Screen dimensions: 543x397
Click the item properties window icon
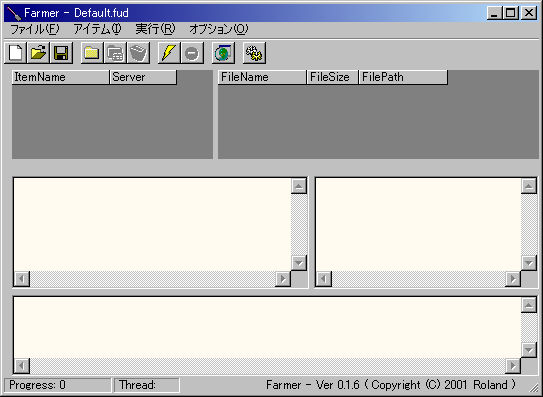pyautogui.click(x=115, y=53)
